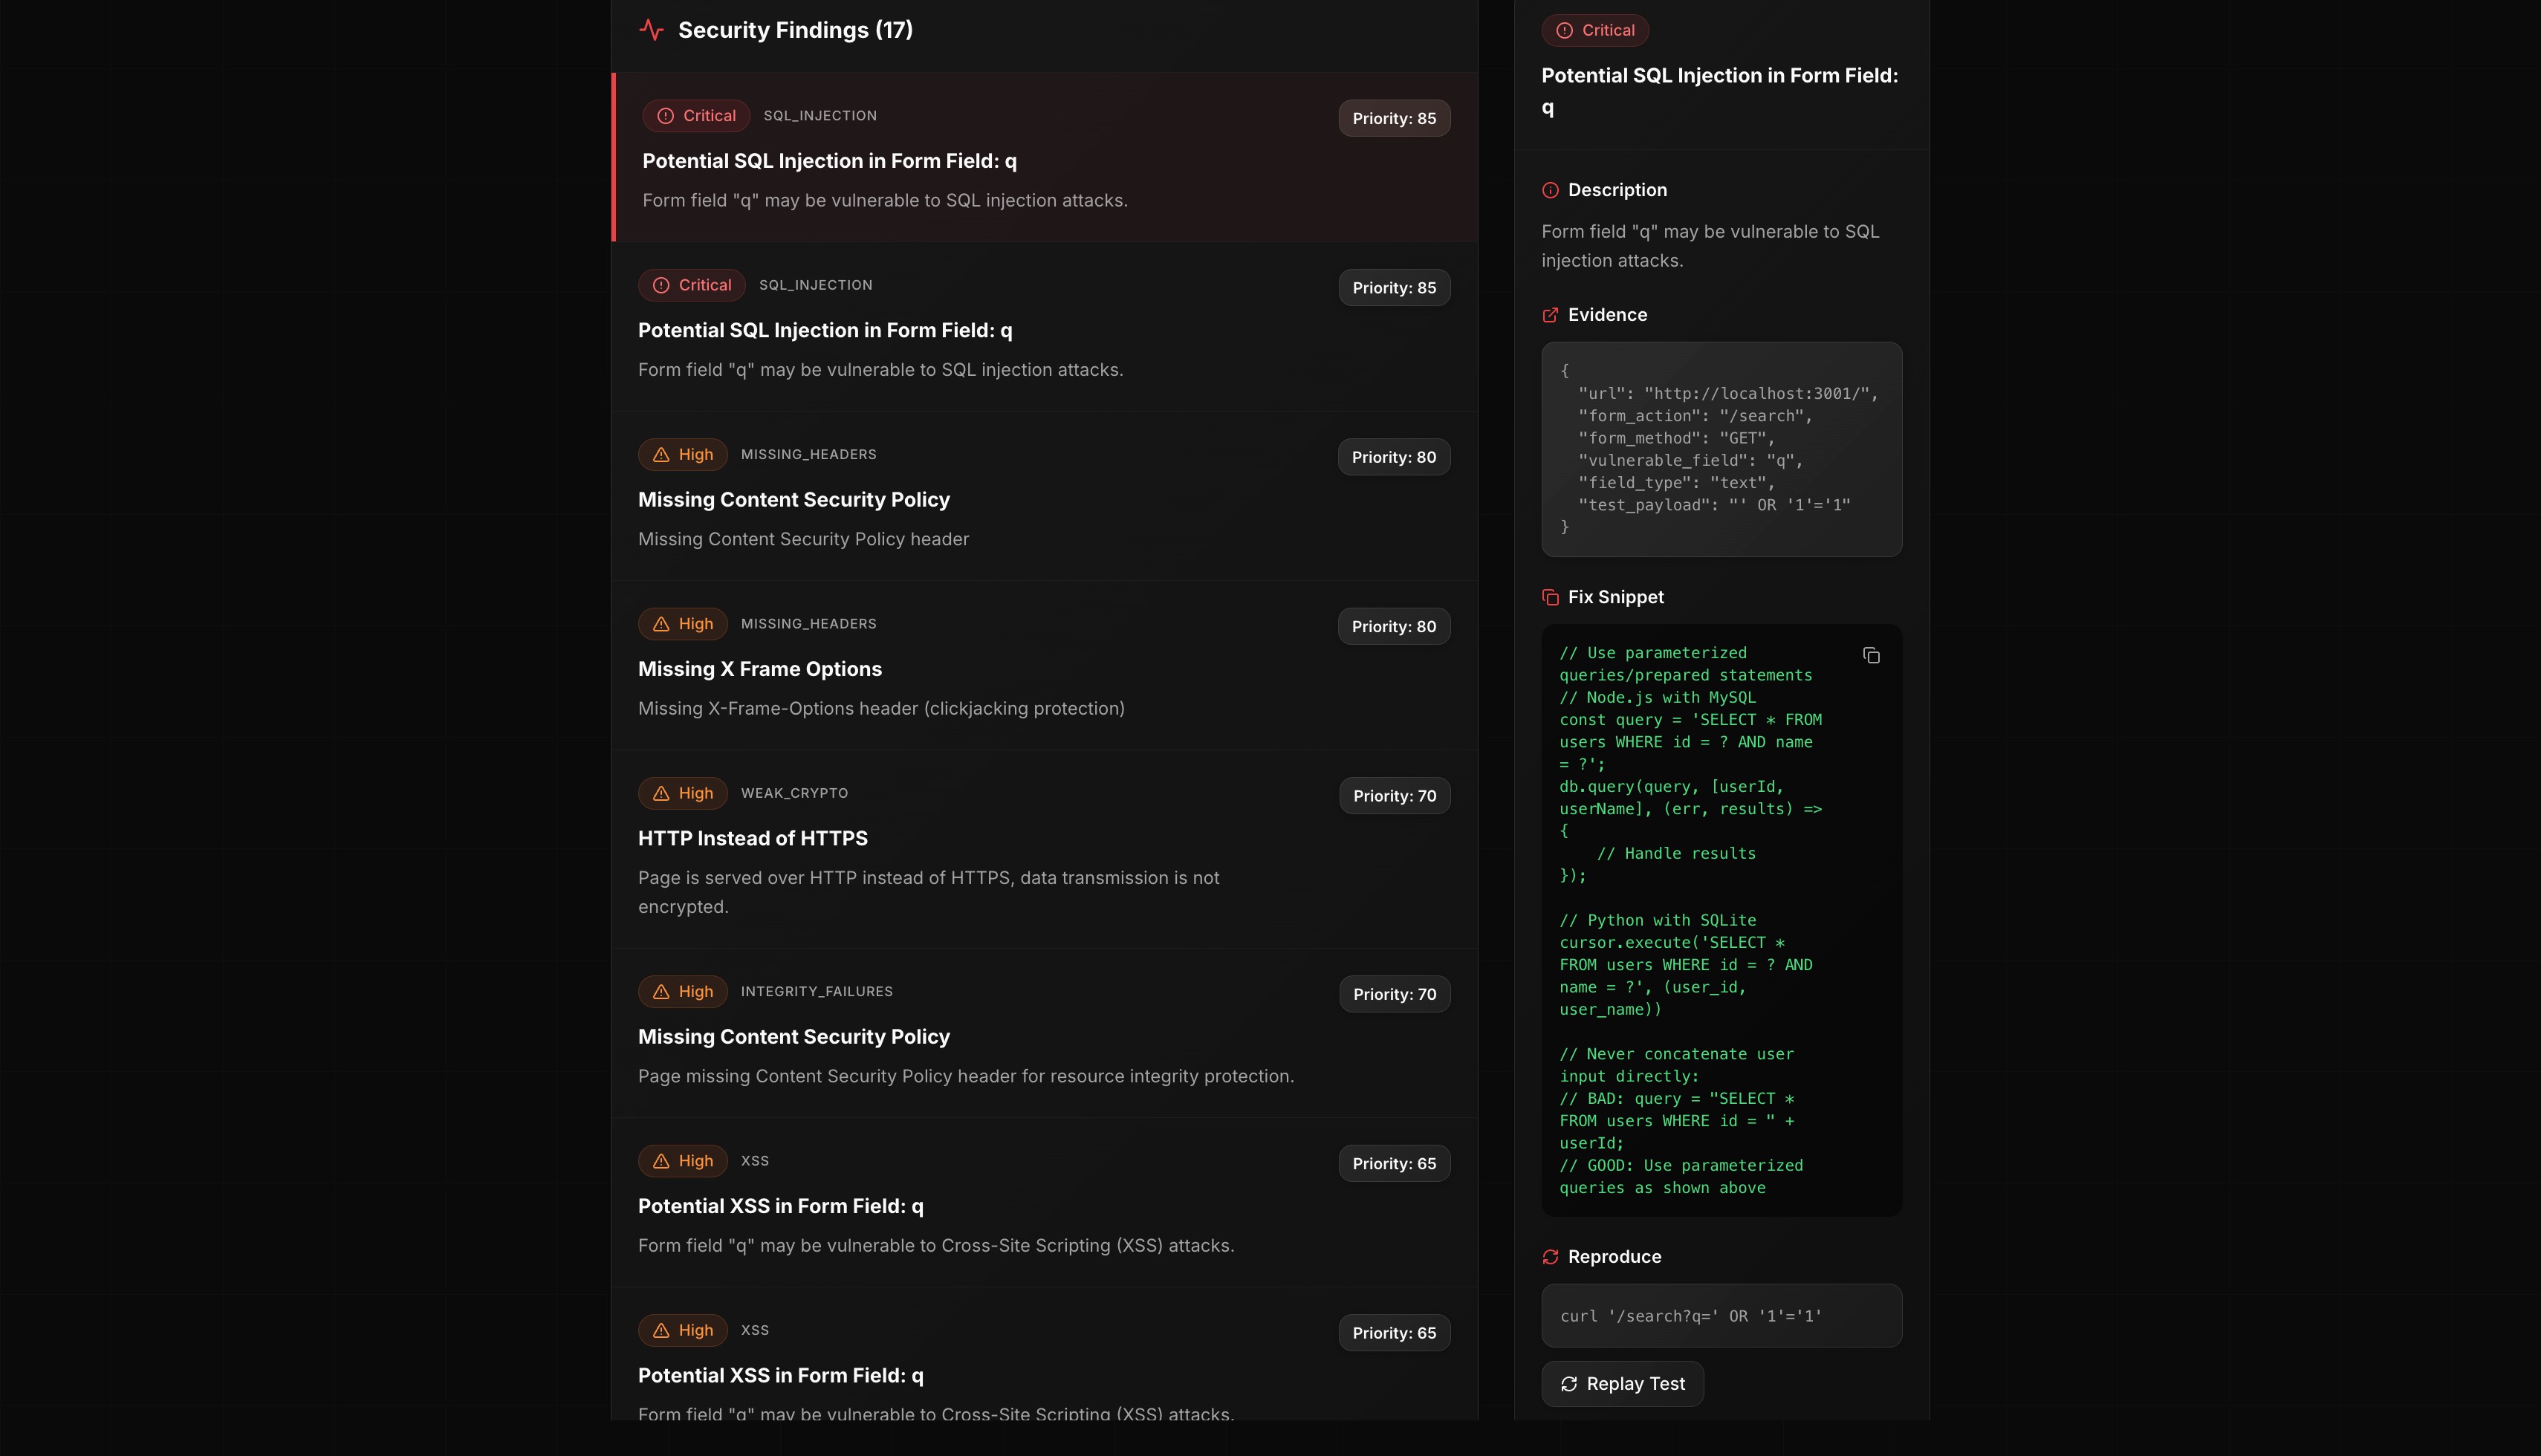Click the Fix Snippet heading copy icon
The width and height of the screenshot is (2541, 1456).
(x=1550, y=597)
